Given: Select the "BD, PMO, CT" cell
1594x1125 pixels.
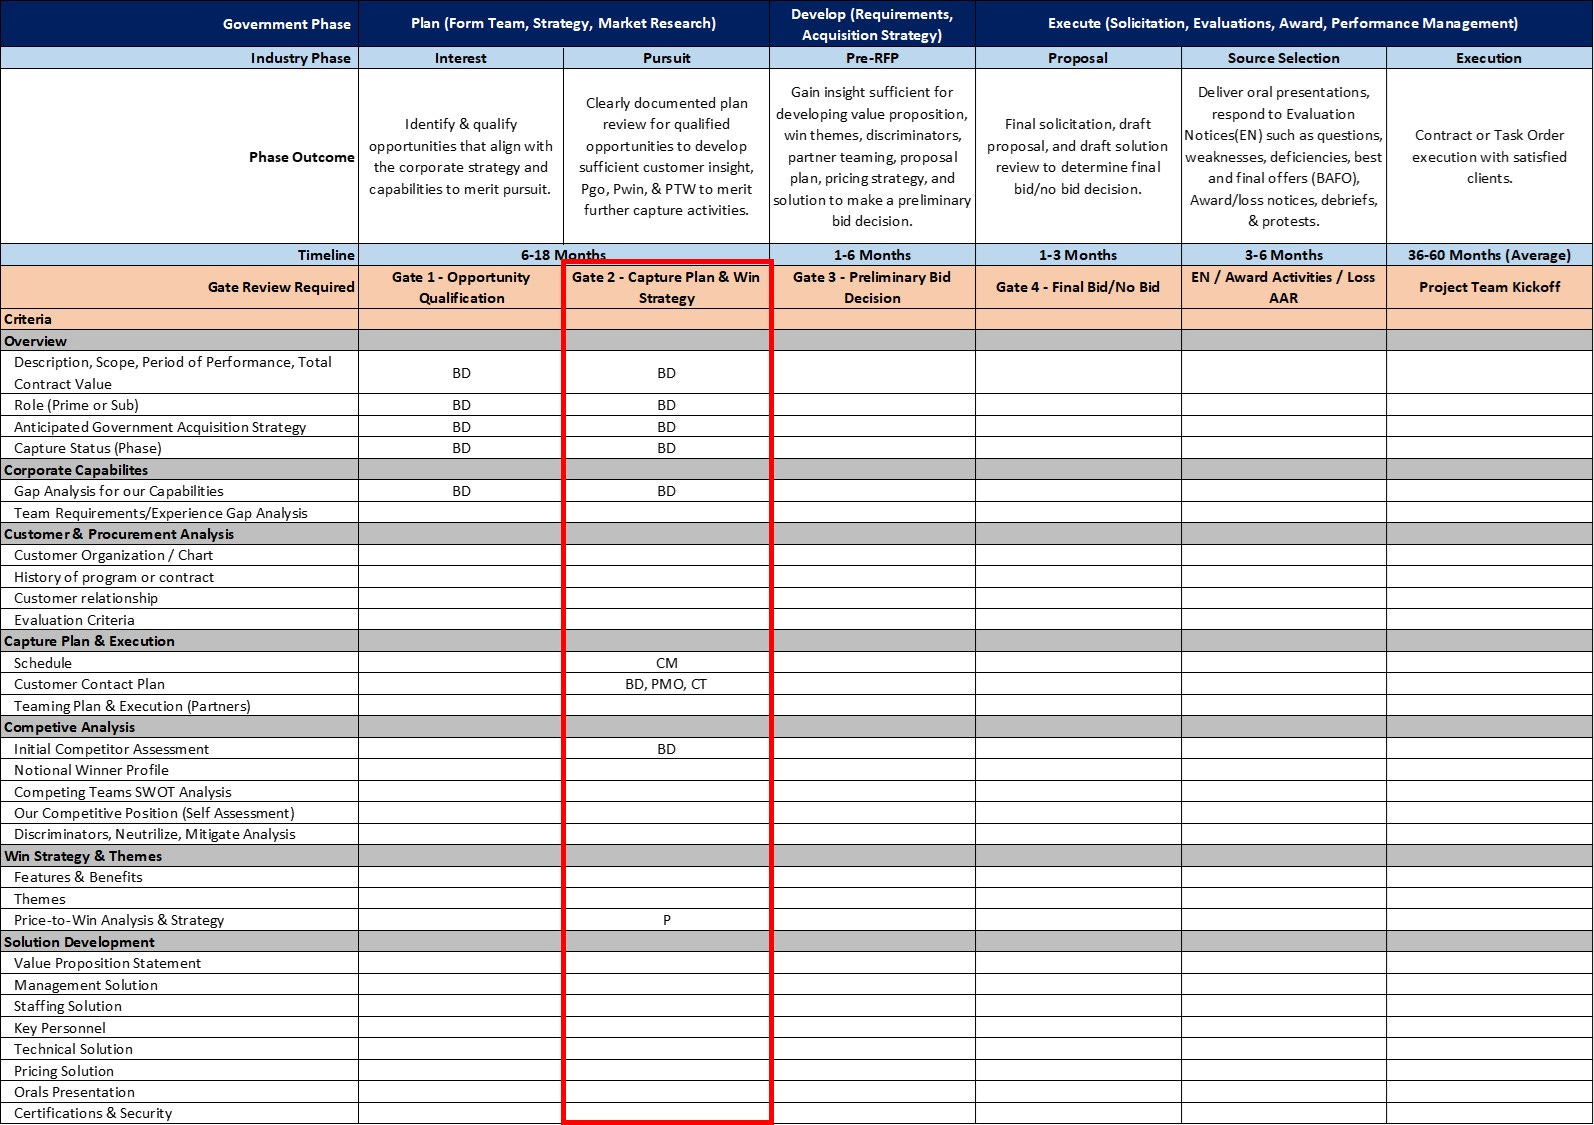Looking at the screenshot, I should [x=667, y=684].
